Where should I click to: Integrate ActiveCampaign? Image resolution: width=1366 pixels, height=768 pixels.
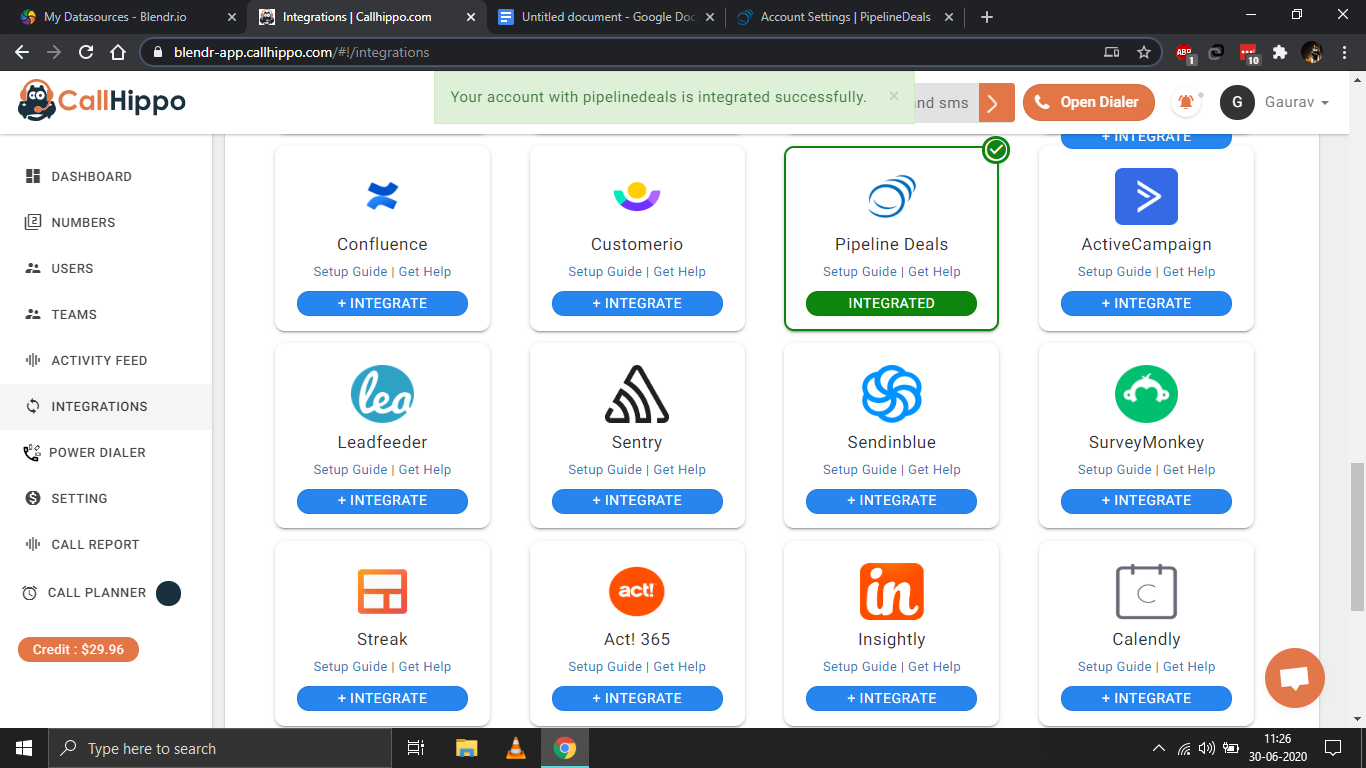[x=1146, y=303]
